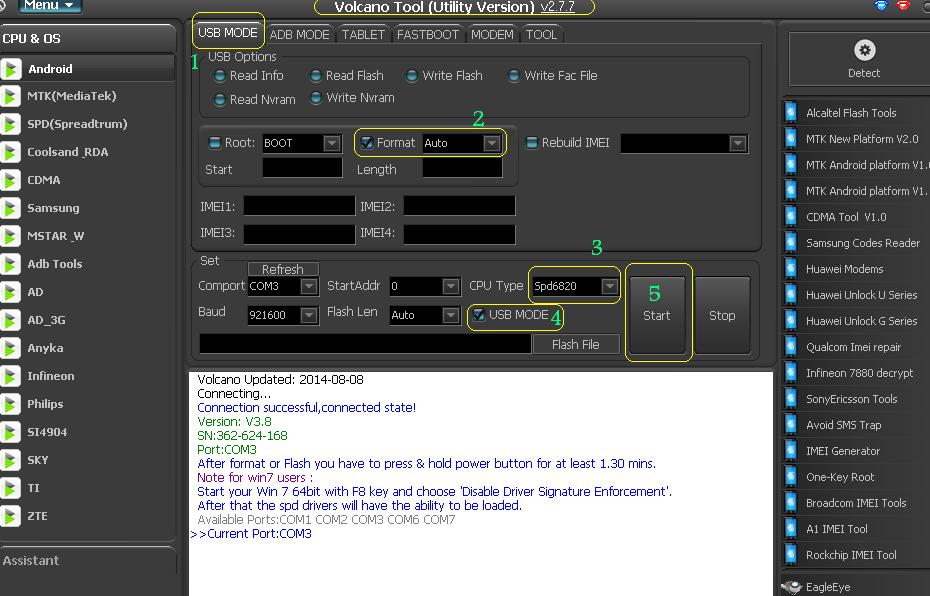
Task: Click the icon beside Alcaltel Flash Tools
Action: 791,113
